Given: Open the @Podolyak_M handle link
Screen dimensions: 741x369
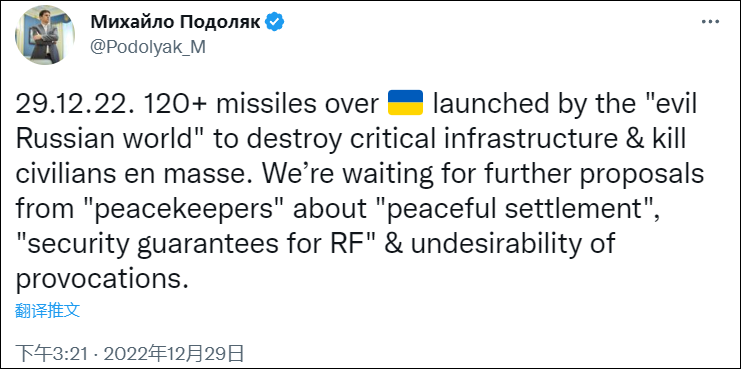Looking at the screenshot, I should tap(147, 47).
